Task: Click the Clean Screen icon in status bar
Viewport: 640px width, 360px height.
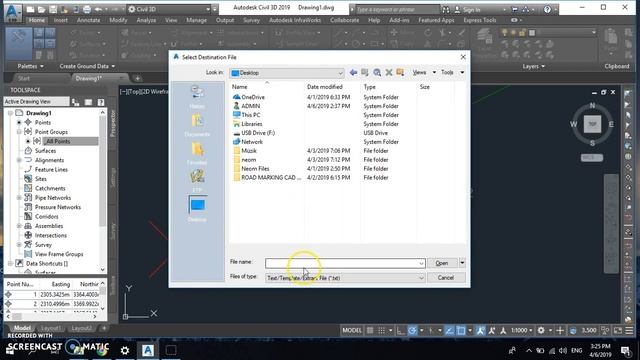Action: click(x=618, y=330)
